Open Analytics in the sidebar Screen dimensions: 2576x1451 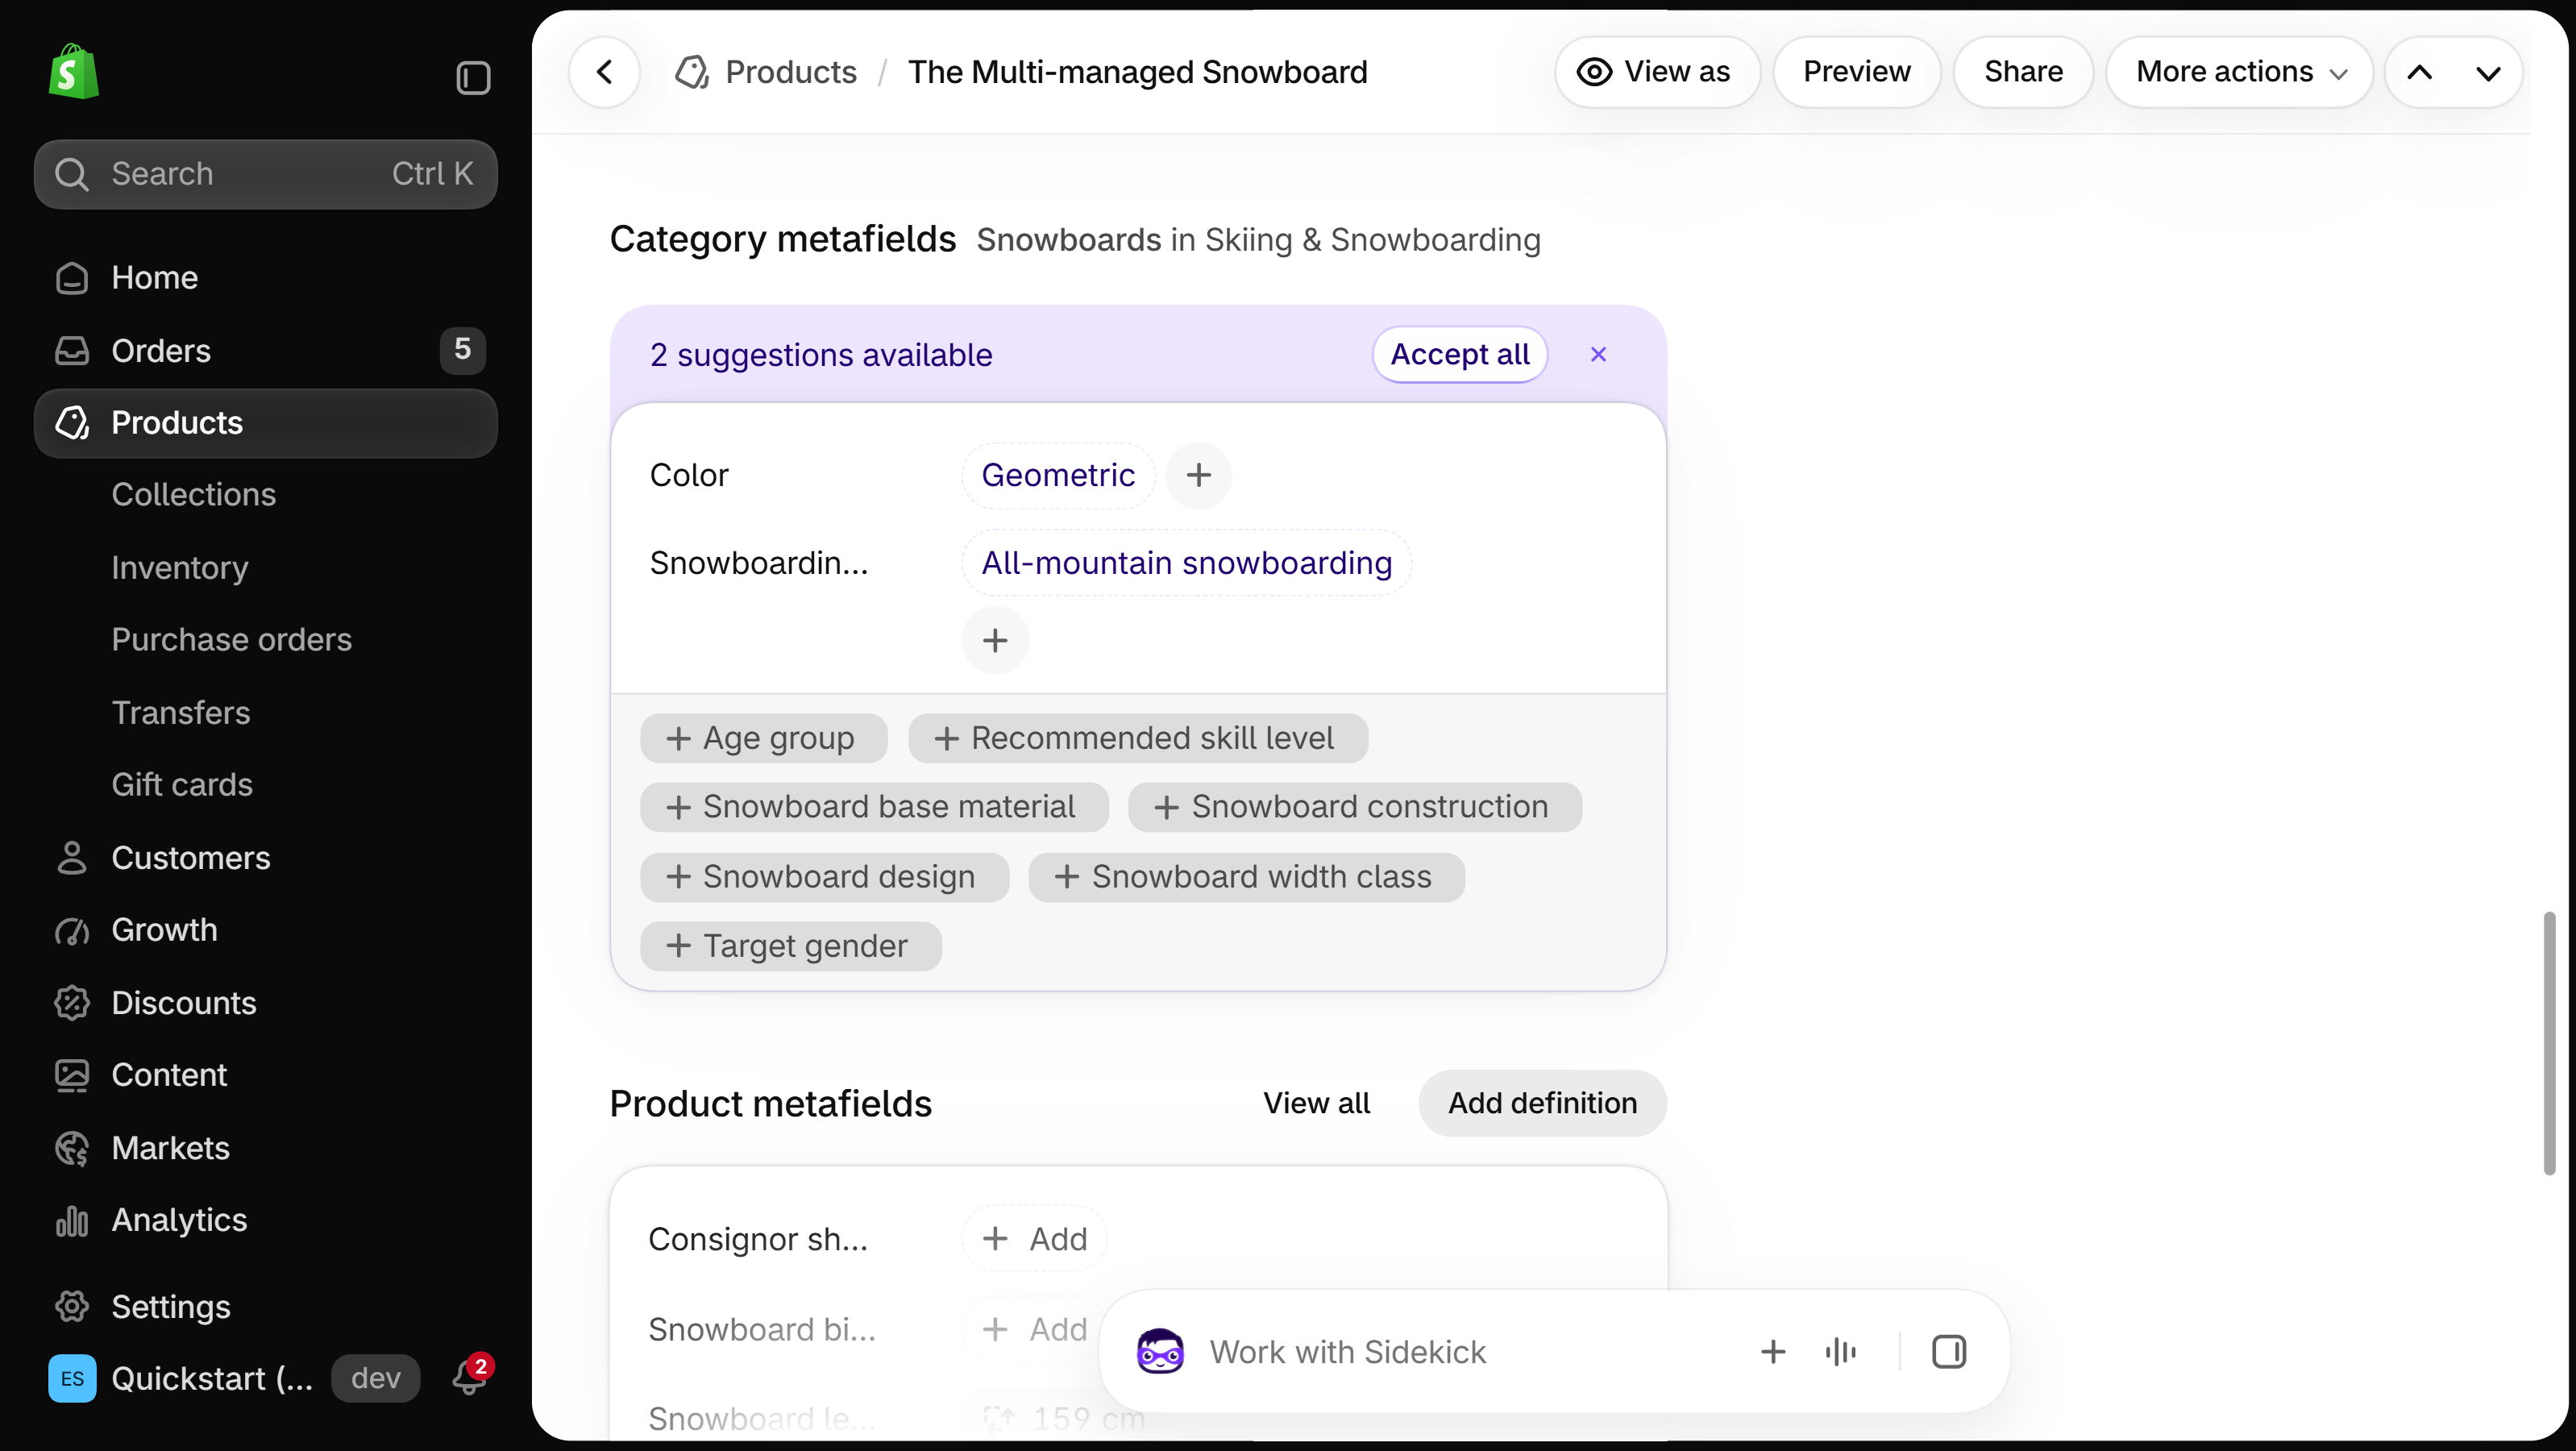[265, 1219]
